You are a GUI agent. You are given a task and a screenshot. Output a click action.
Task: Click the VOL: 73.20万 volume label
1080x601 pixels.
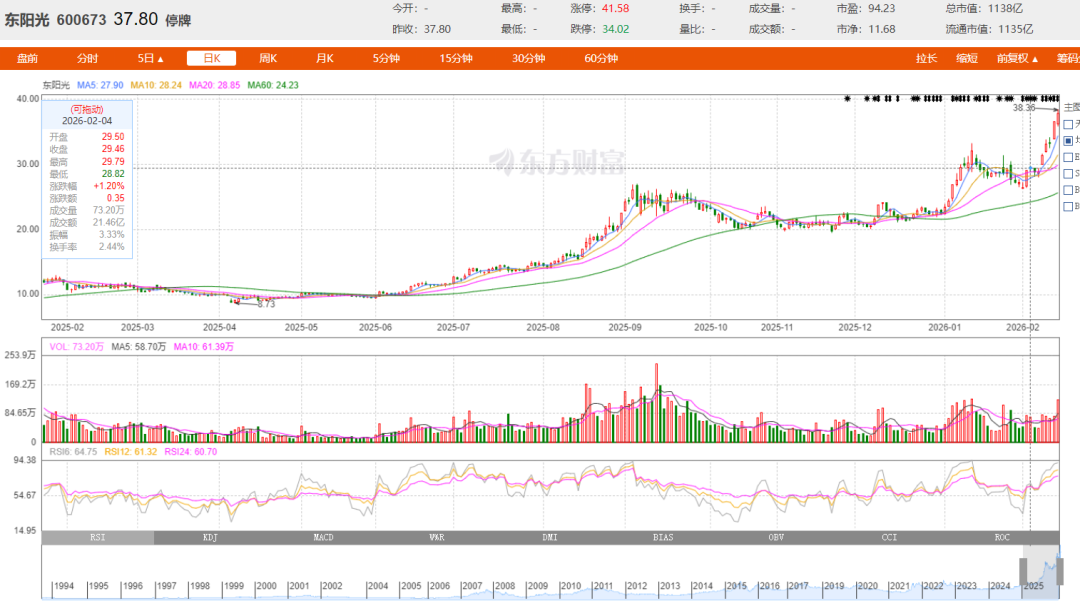coord(76,347)
